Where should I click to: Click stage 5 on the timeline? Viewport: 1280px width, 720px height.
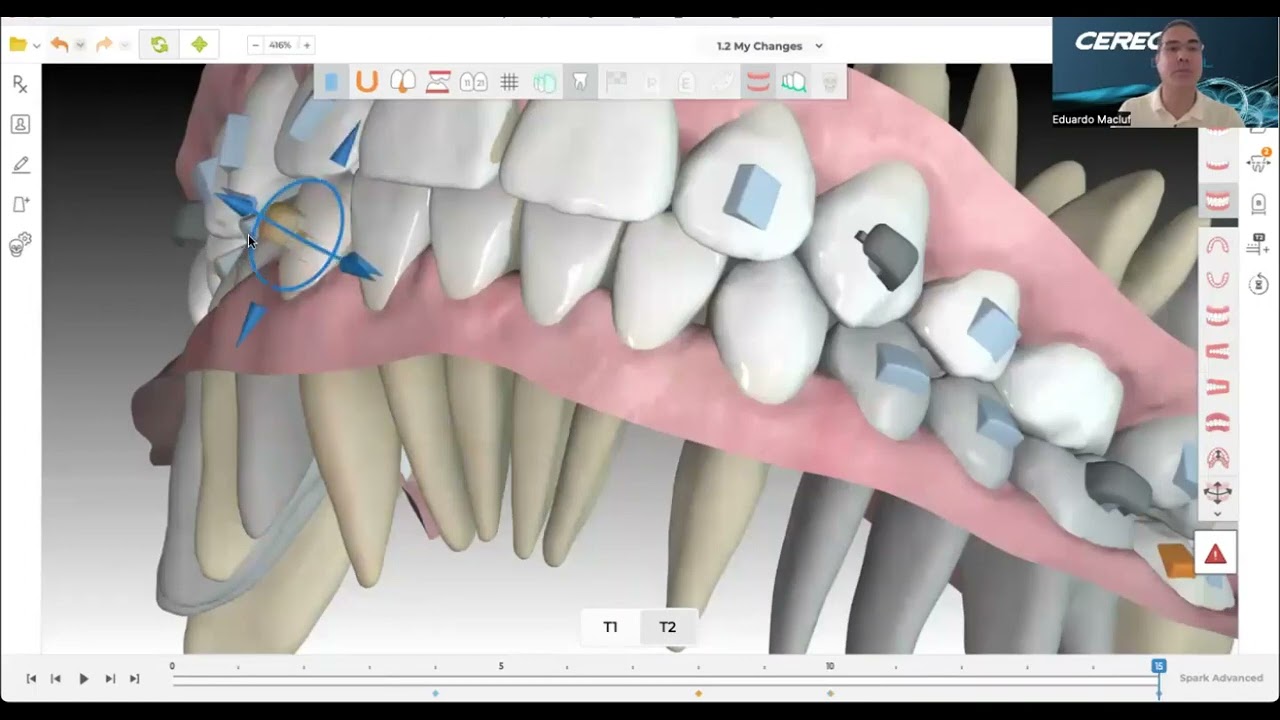click(x=501, y=666)
